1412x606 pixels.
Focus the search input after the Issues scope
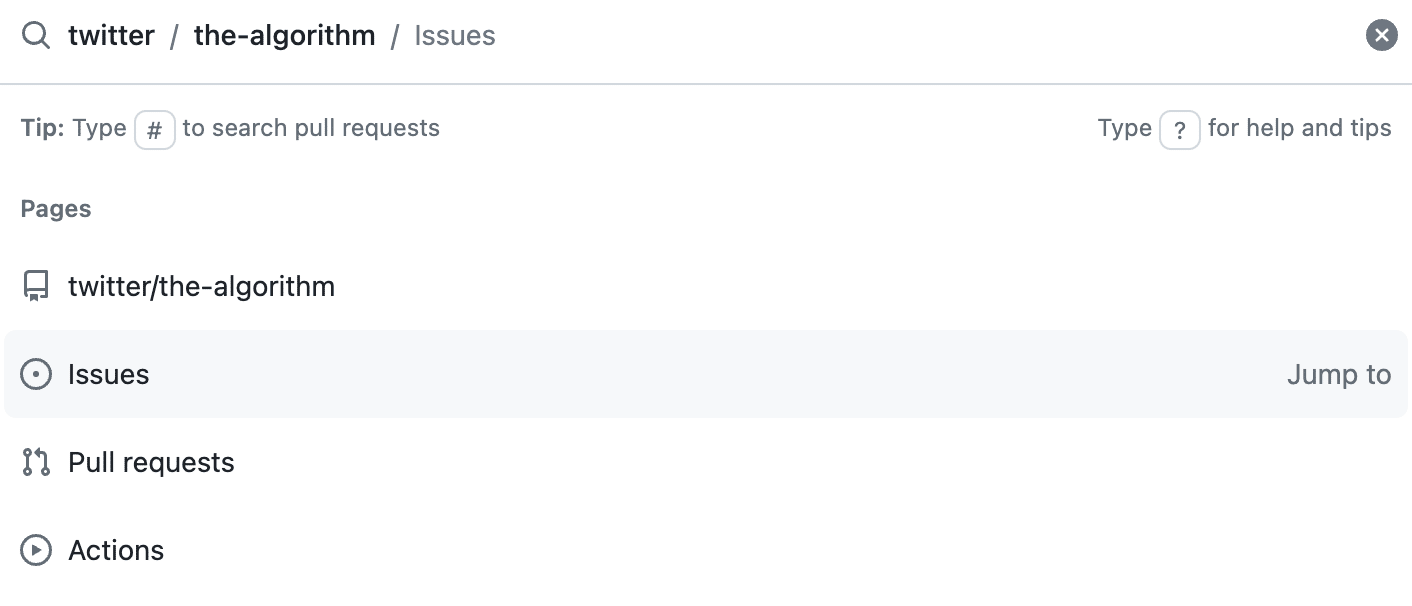click(x=928, y=36)
